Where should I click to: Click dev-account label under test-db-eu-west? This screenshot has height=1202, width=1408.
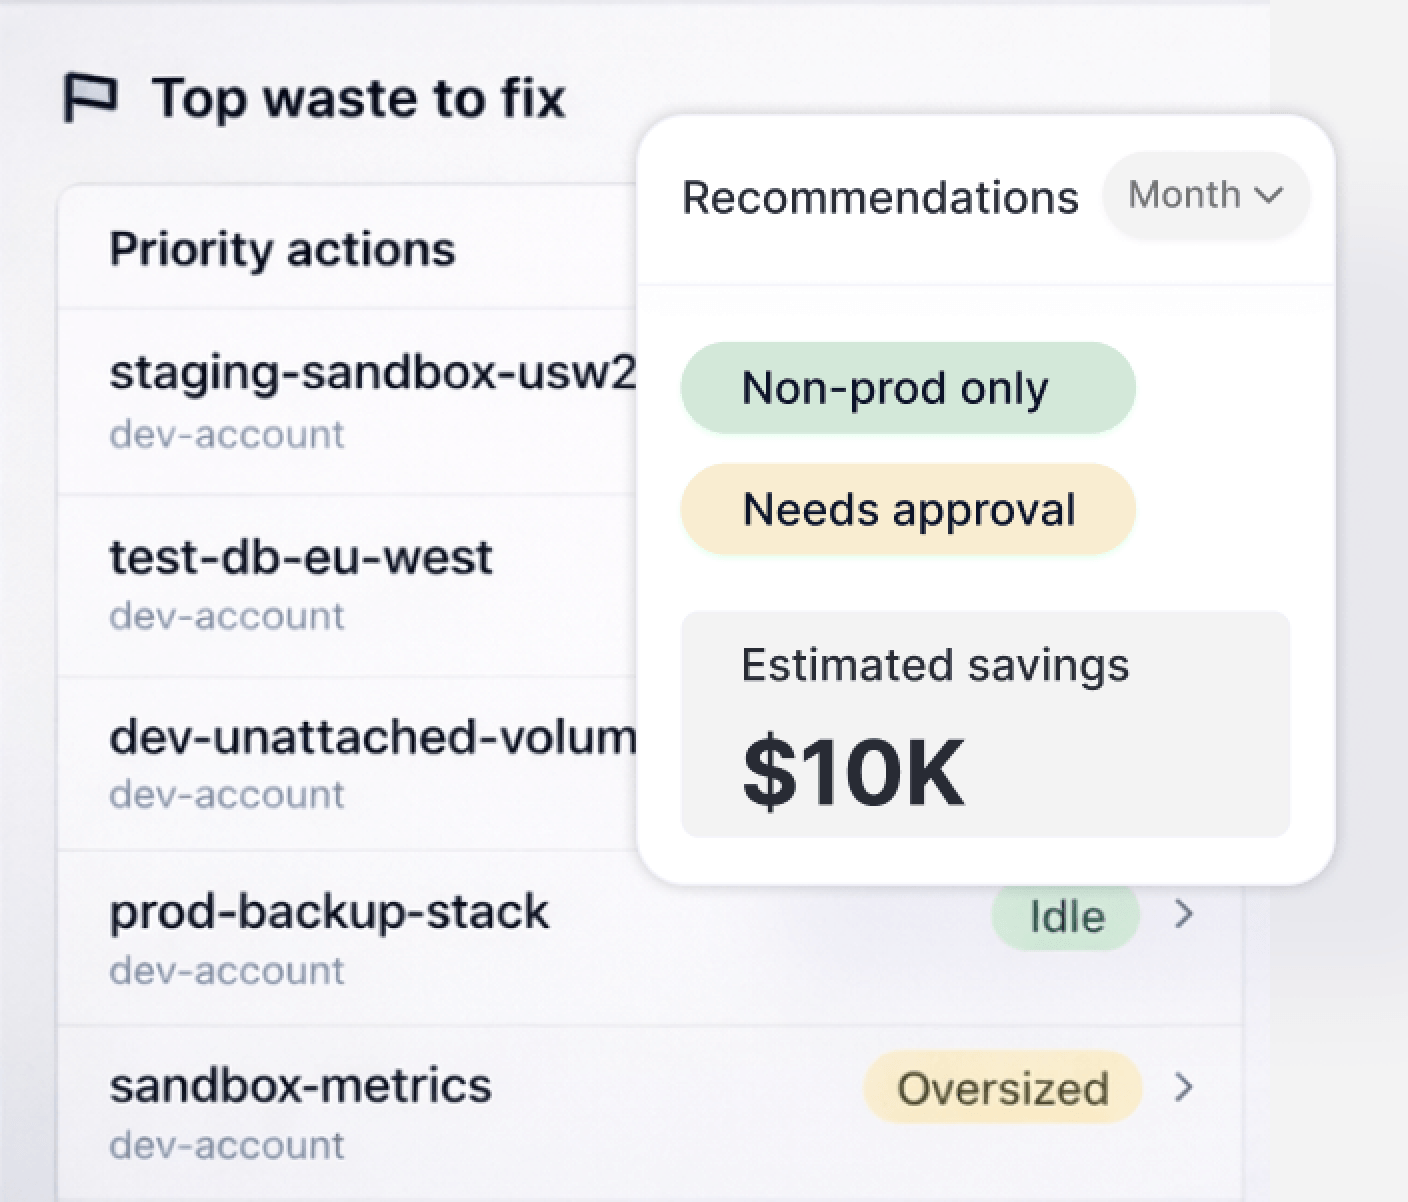(227, 616)
